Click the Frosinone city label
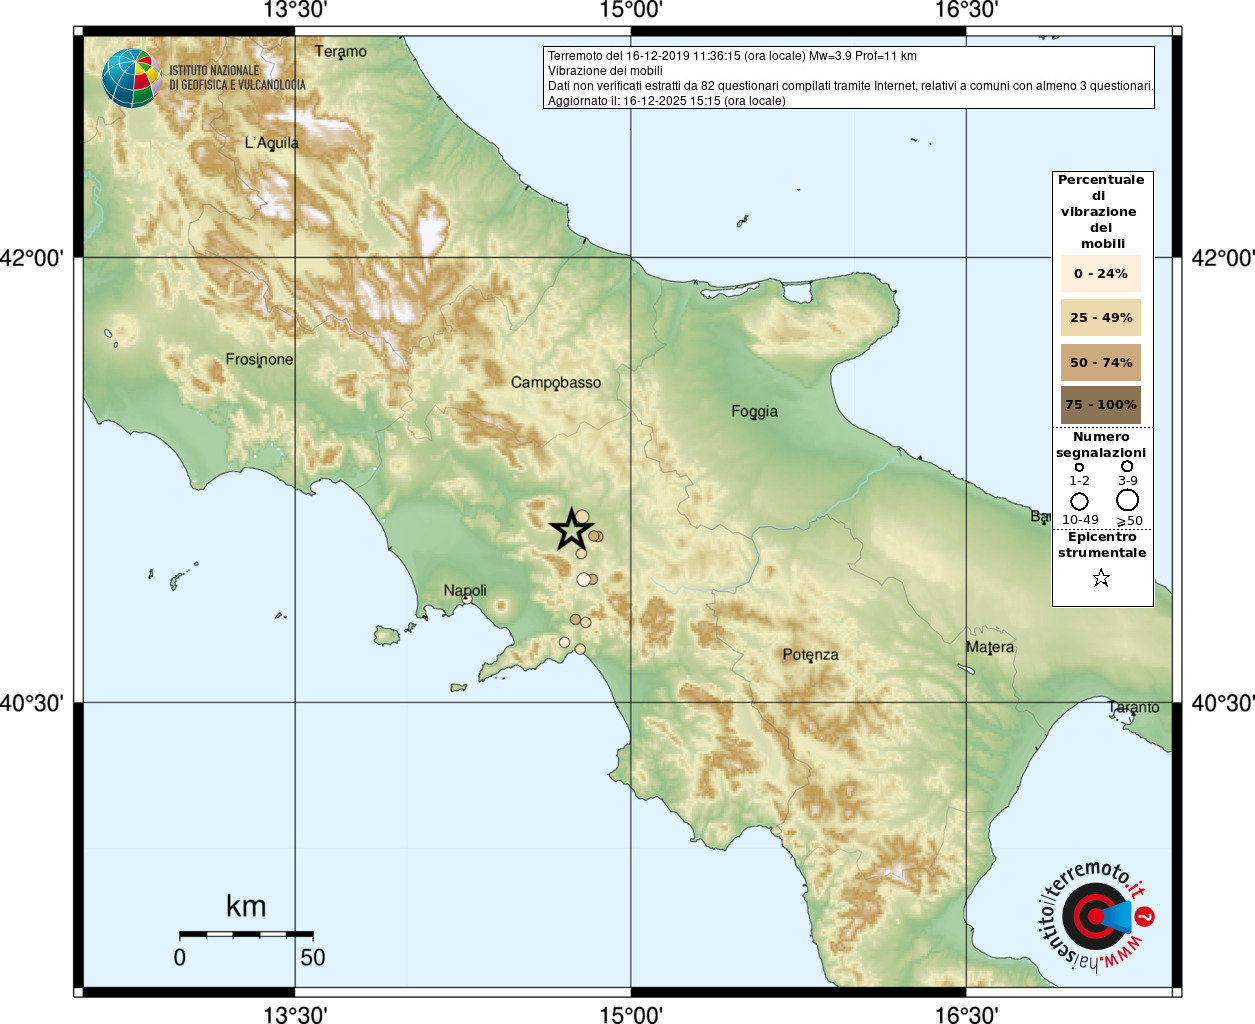1255x1024 pixels. point(259,359)
